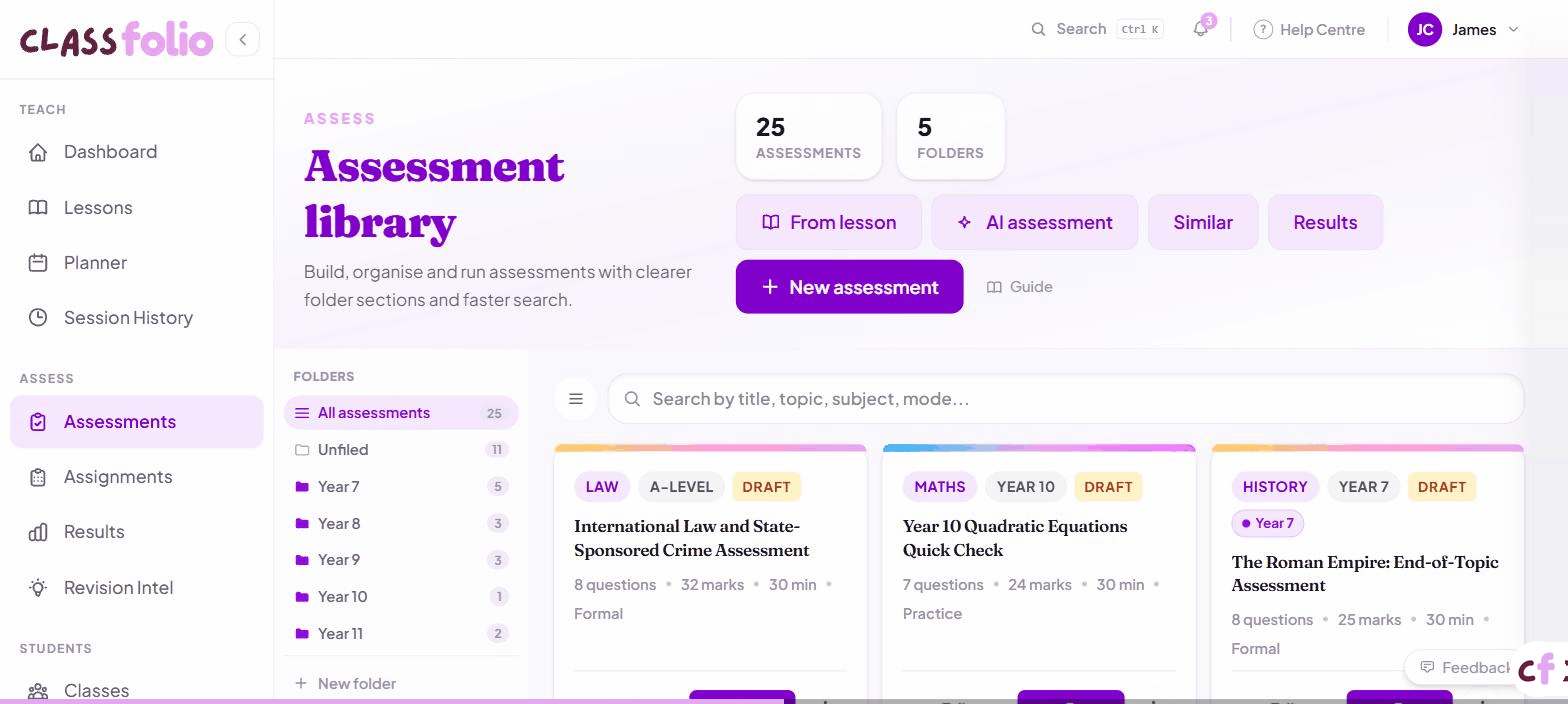
Task: Click the Search box in the header
Action: pyautogui.click(x=1097, y=29)
